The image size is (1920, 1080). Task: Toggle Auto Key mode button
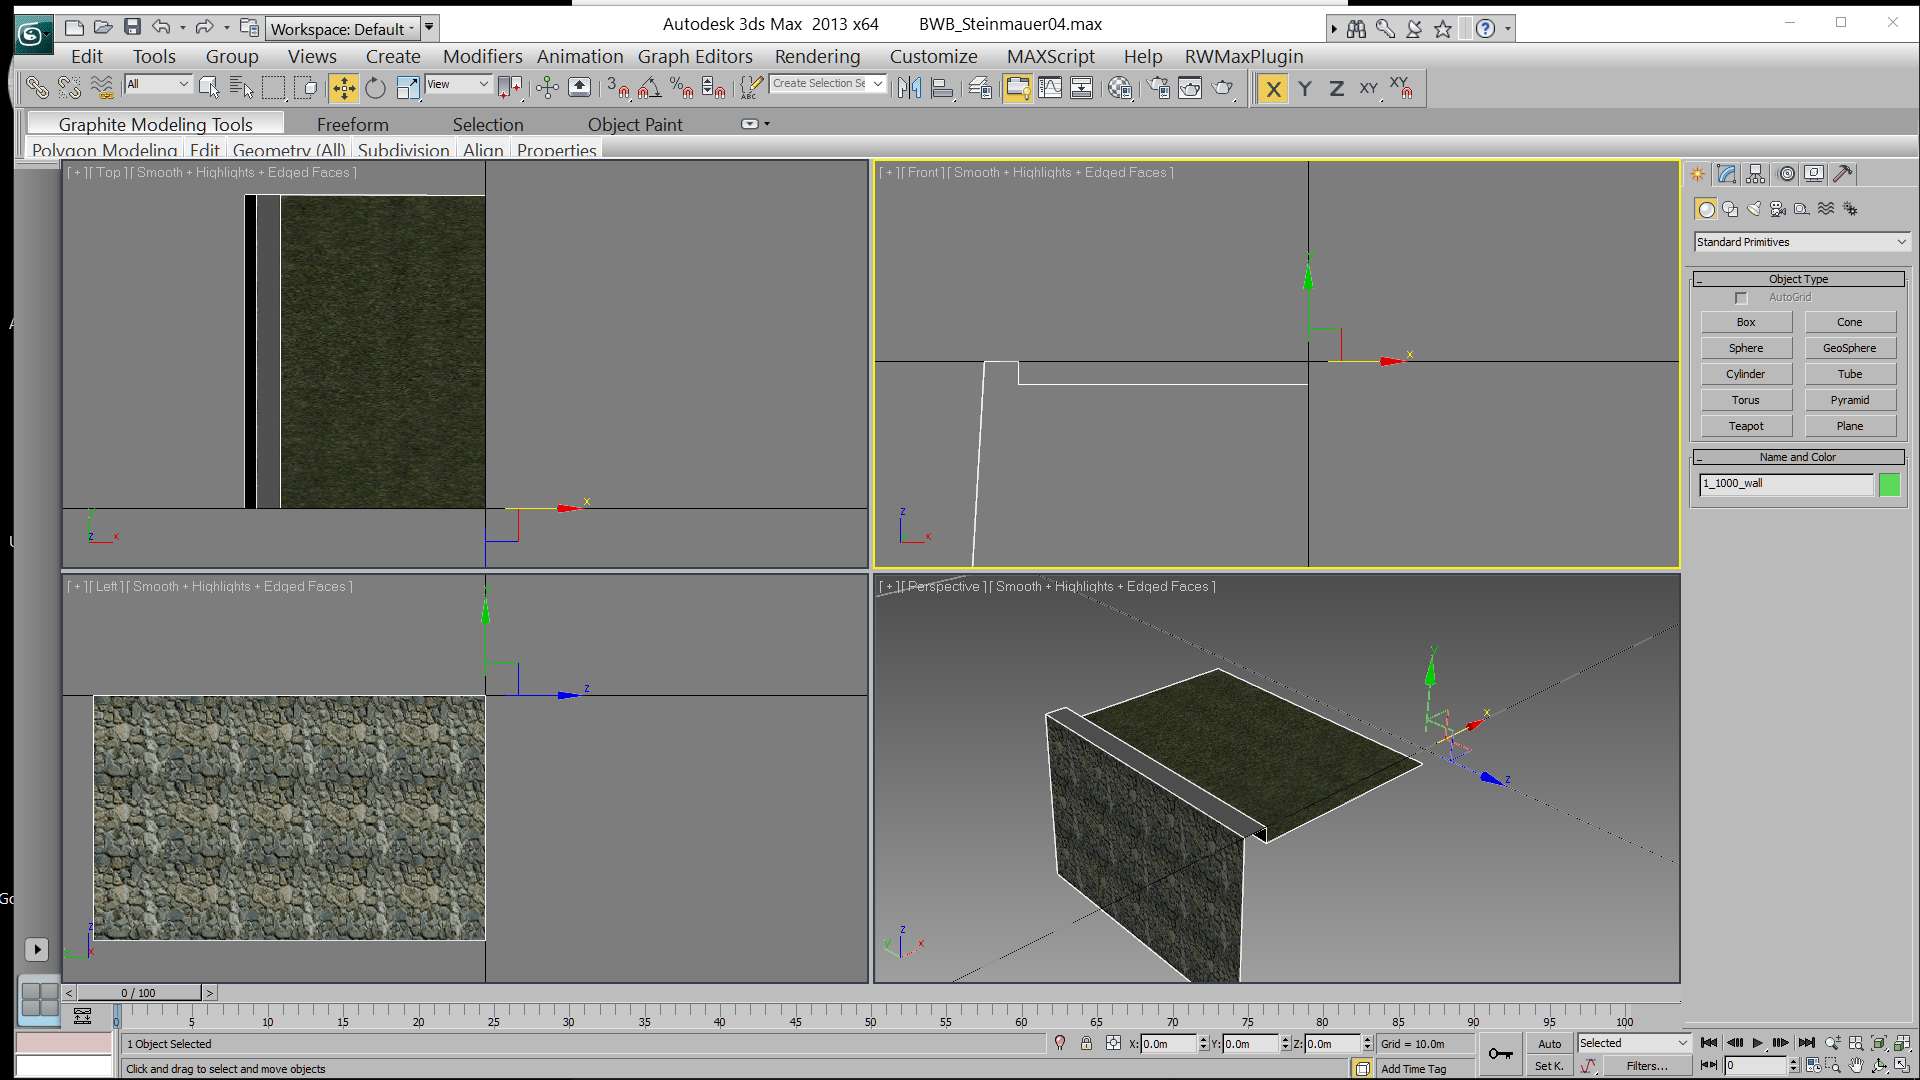[x=1549, y=1043]
